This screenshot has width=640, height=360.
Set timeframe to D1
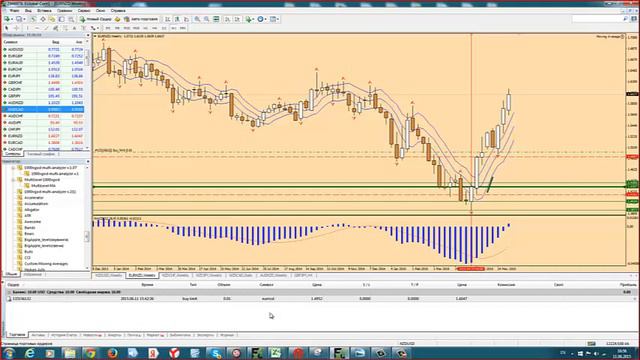164,28
